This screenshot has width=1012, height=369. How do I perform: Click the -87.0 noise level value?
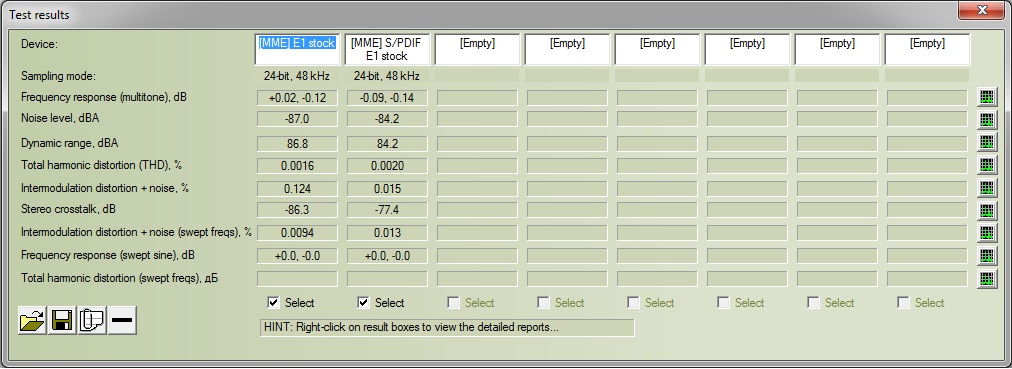coord(297,120)
